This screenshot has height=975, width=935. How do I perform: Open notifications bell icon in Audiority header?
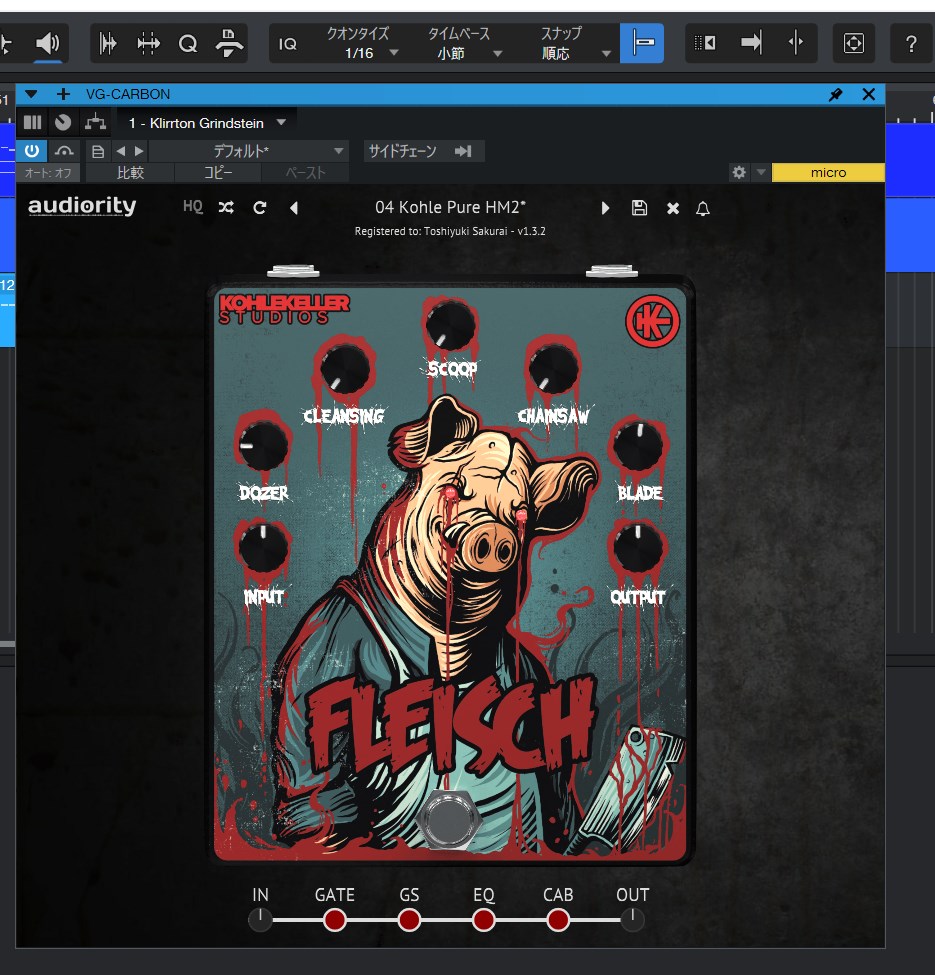pos(703,208)
